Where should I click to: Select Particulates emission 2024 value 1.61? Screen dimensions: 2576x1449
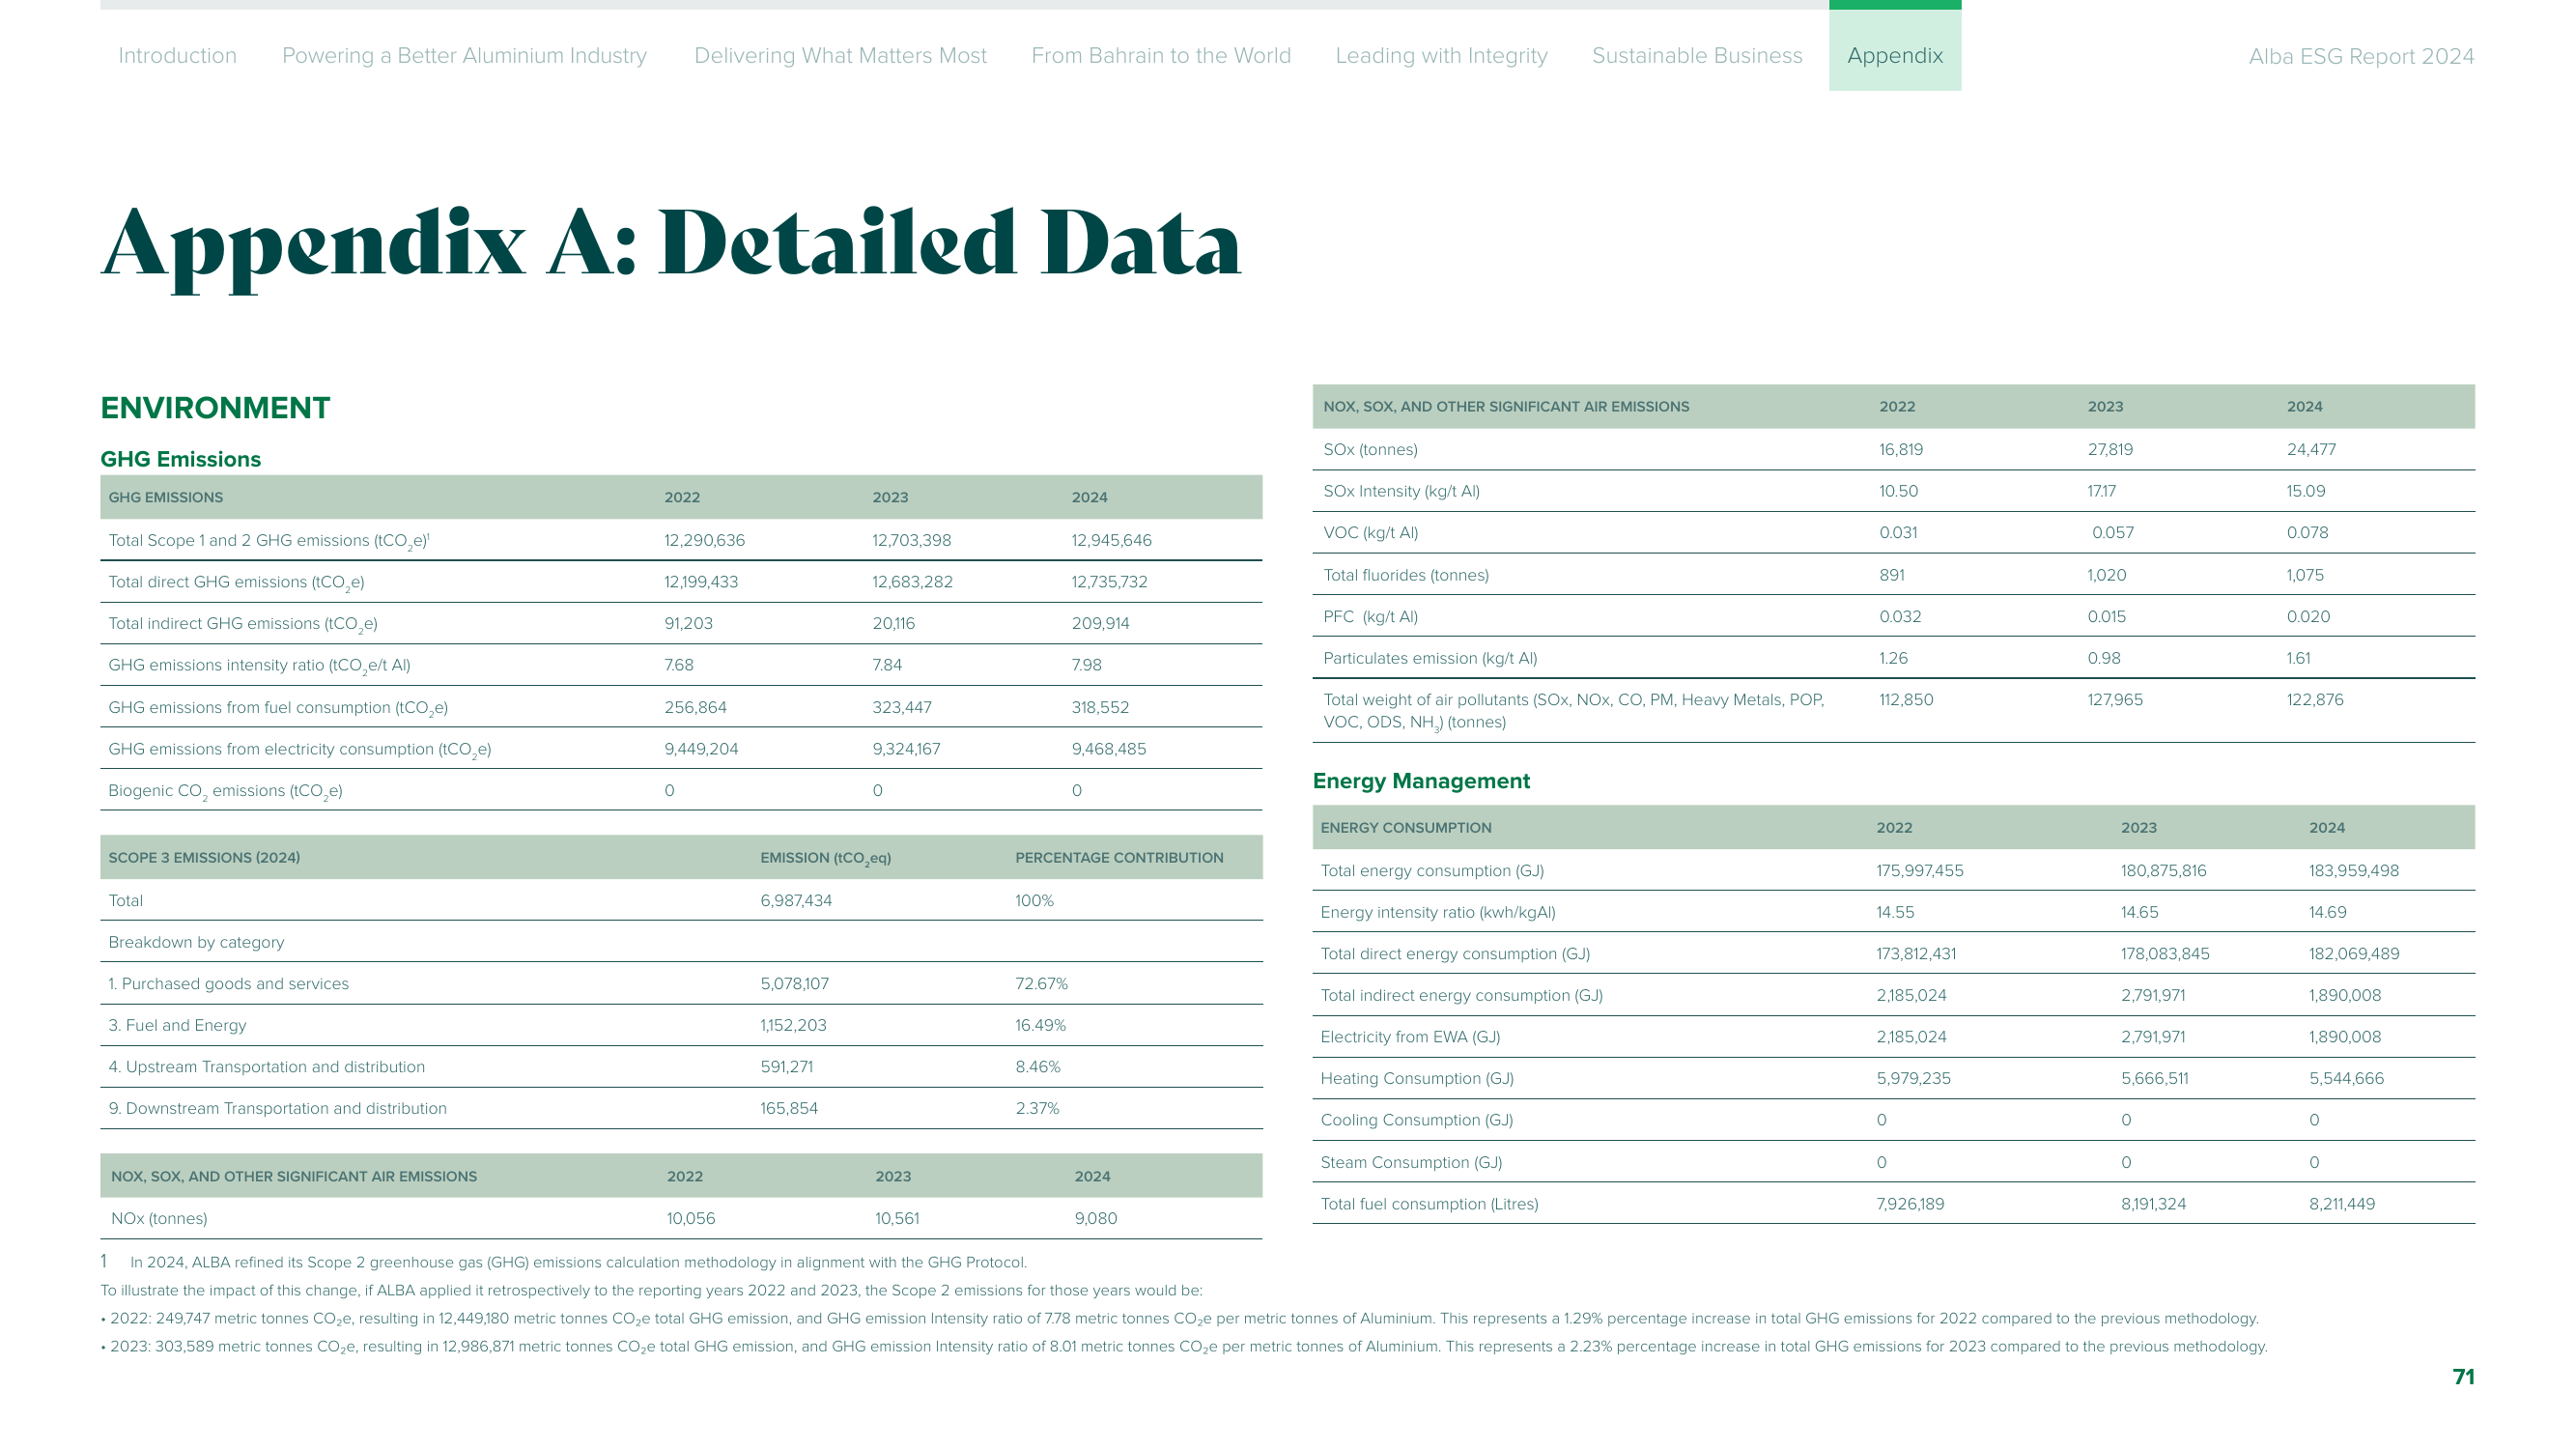click(2298, 658)
